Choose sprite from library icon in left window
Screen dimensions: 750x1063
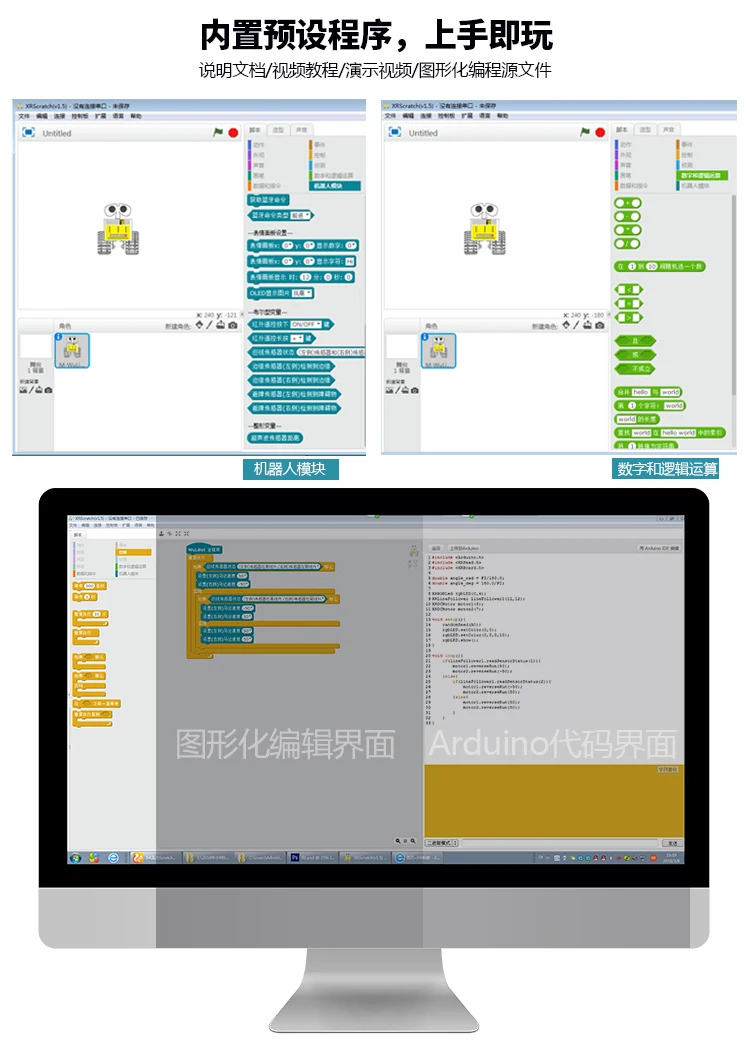tap(199, 325)
